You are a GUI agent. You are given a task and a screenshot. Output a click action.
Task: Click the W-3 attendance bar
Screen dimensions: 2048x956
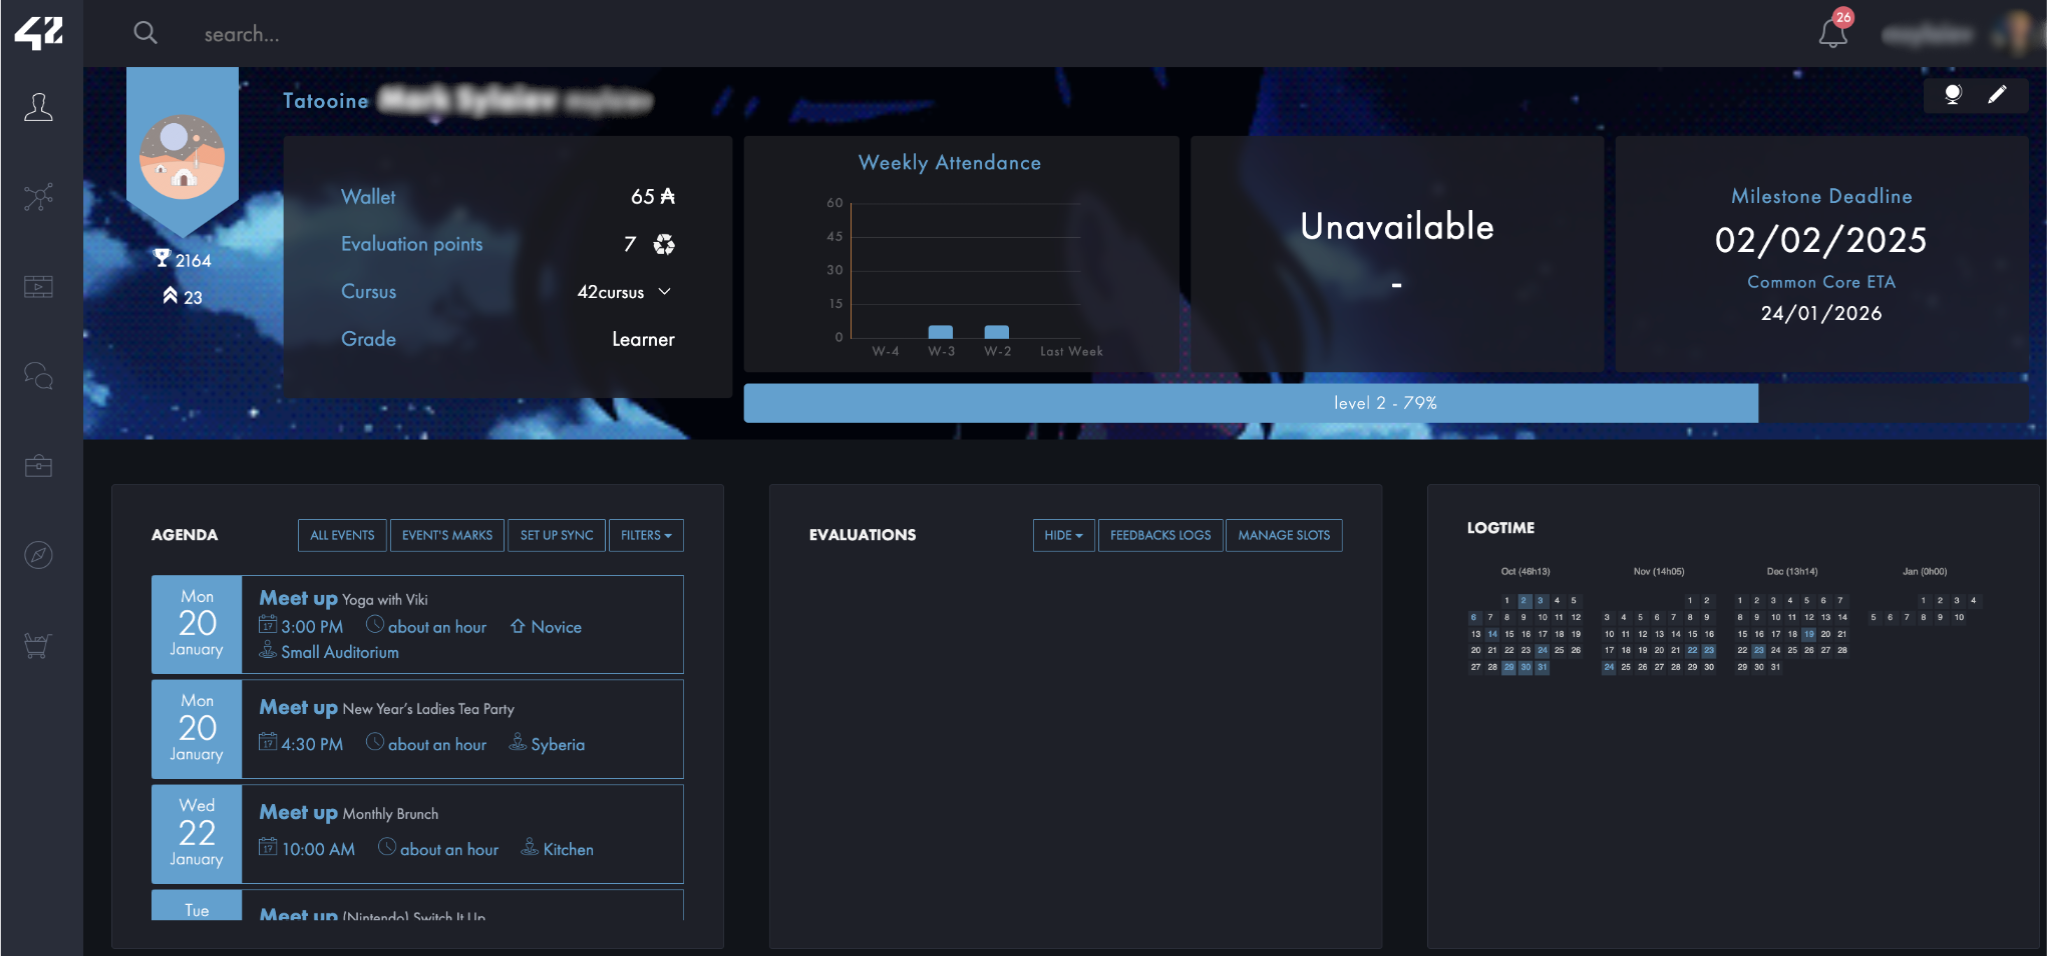tap(940, 331)
